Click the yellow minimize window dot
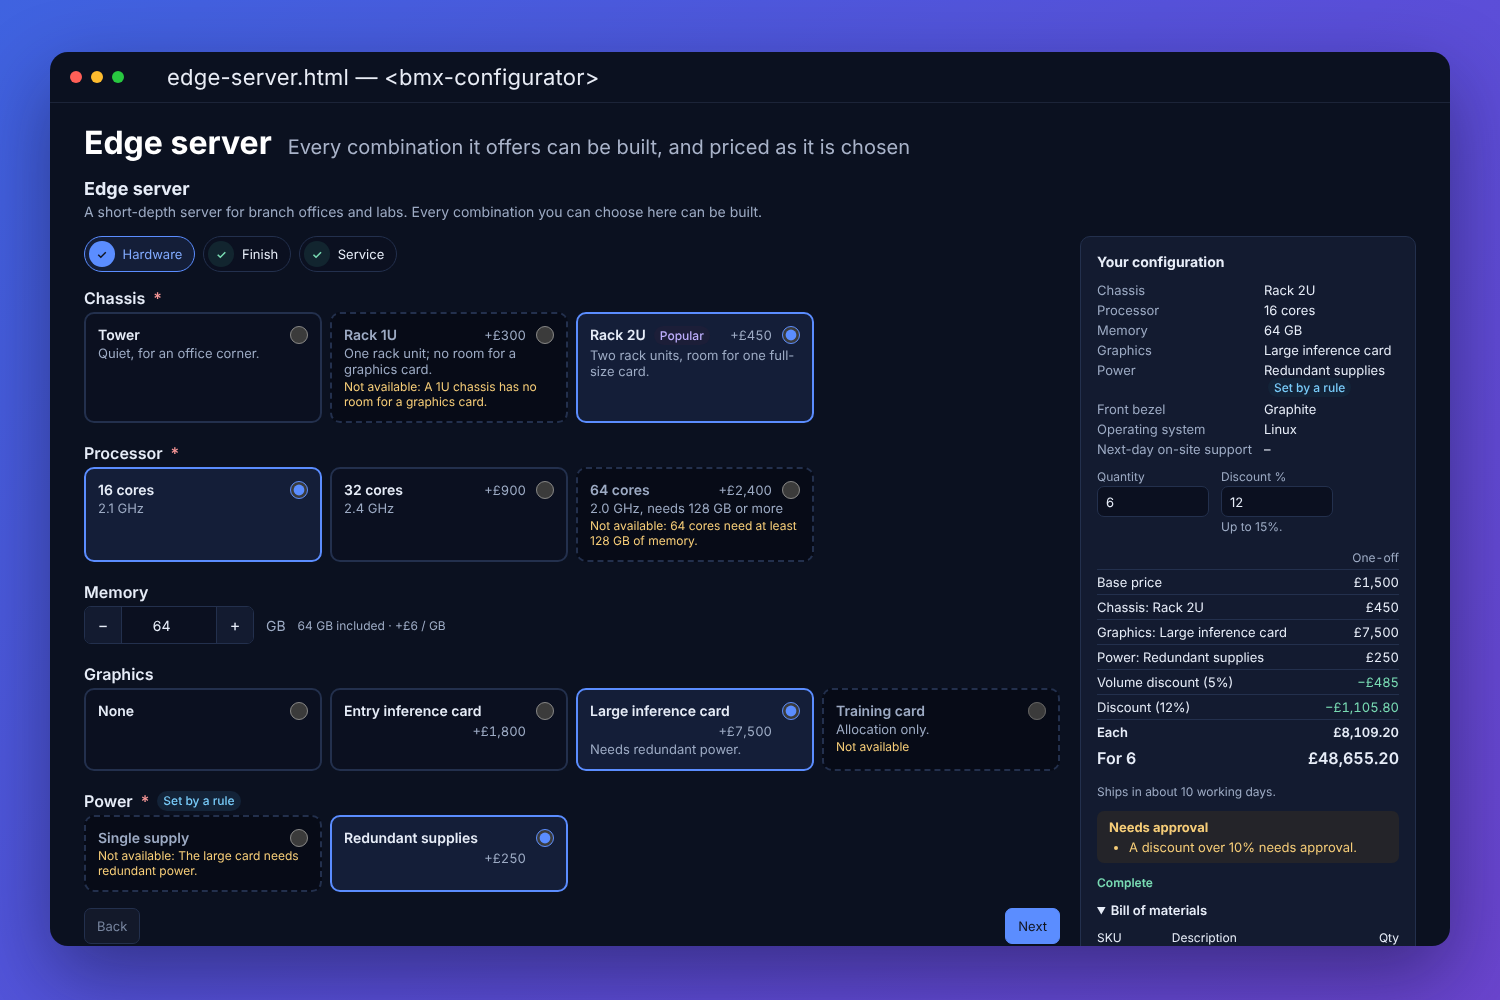Screen dimensions: 1500x1000 97,77
